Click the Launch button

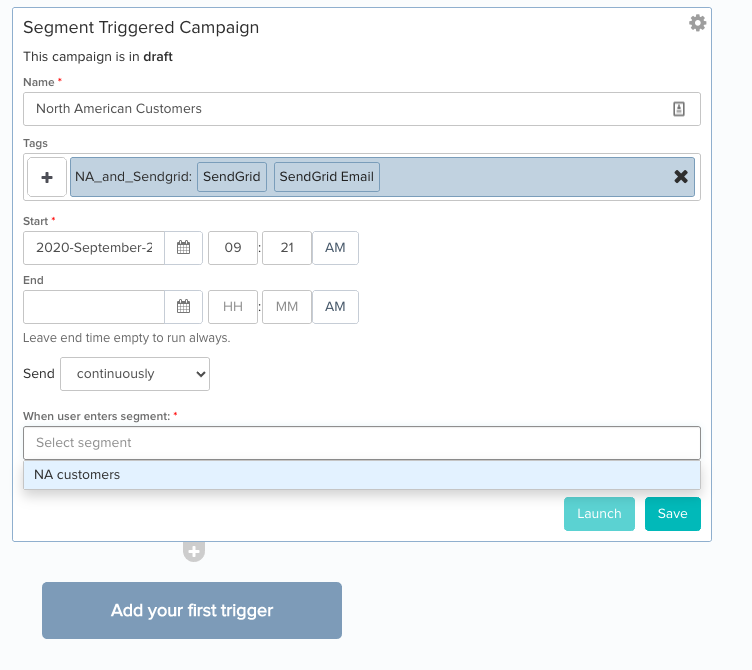pos(599,514)
